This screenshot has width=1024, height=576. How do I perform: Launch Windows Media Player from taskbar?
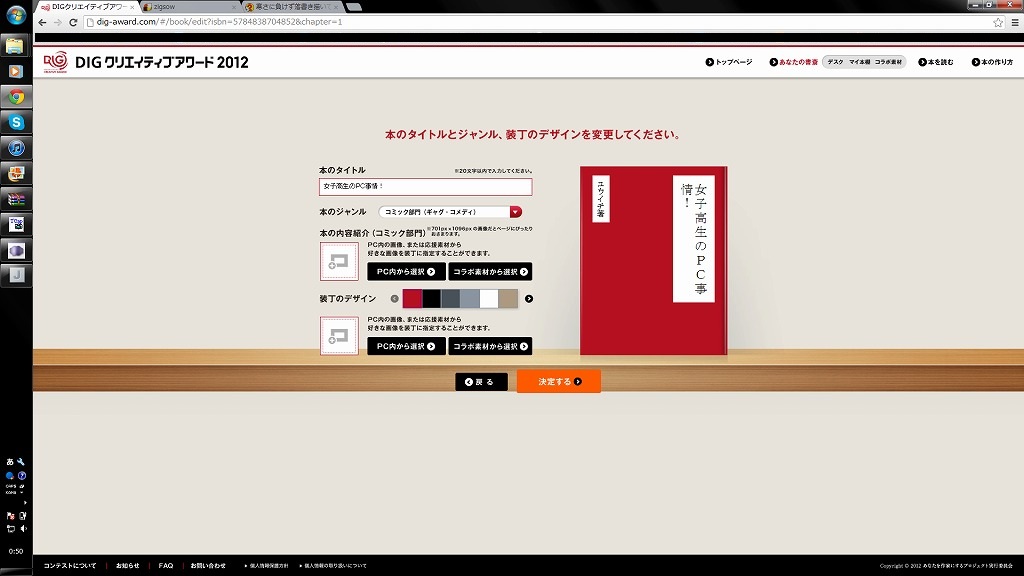point(16,71)
